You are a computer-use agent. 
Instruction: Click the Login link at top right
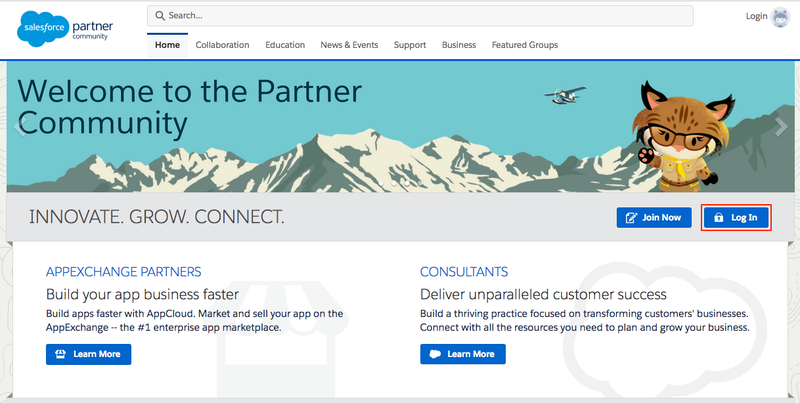tap(756, 16)
